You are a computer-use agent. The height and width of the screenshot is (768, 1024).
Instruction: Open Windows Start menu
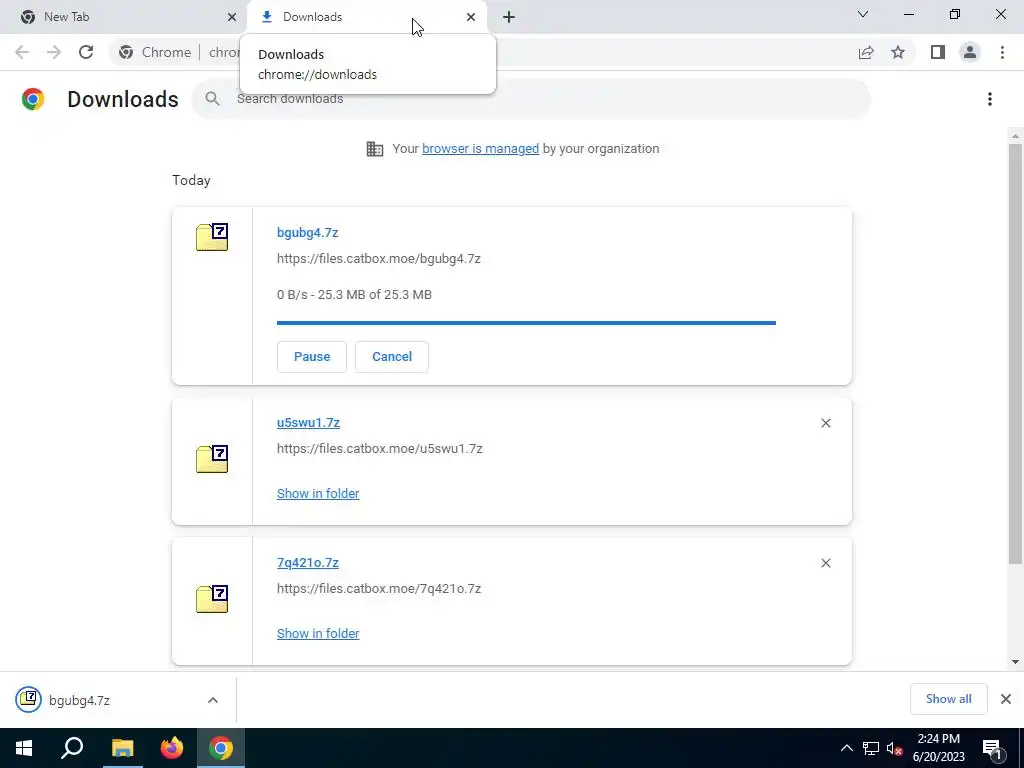click(x=24, y=748)
